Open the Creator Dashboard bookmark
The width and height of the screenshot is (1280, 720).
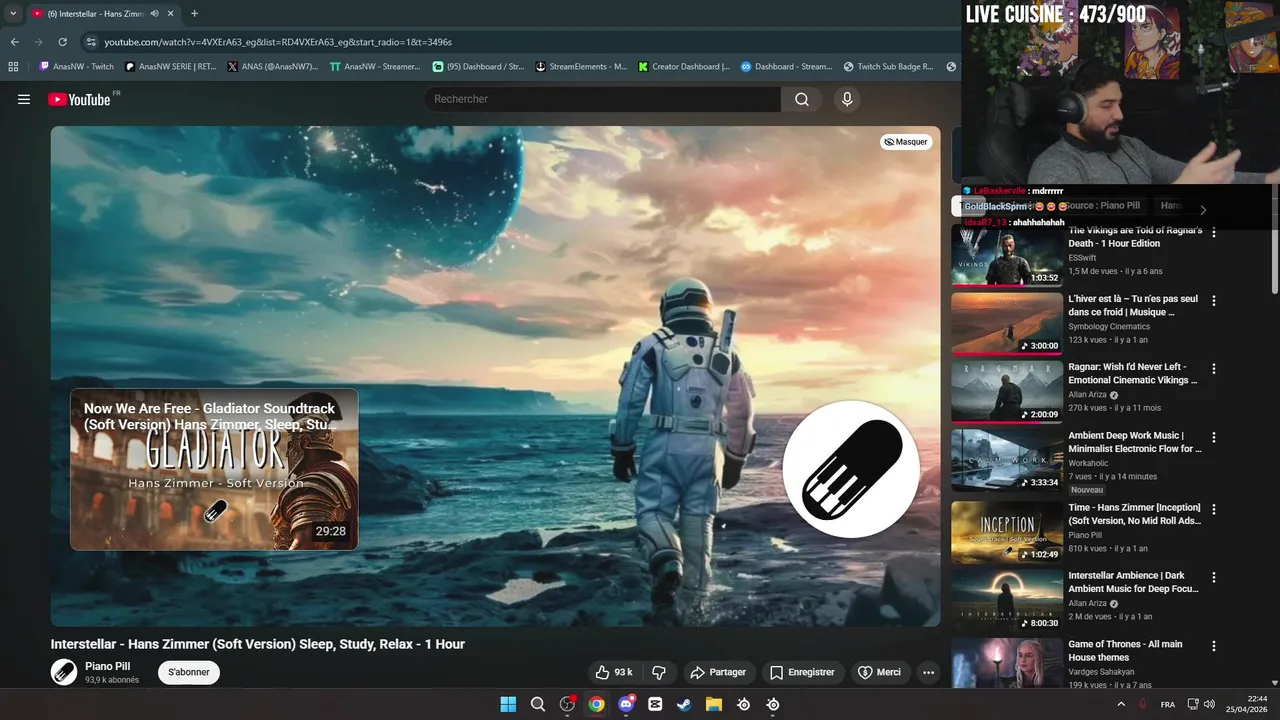[684, 67]
